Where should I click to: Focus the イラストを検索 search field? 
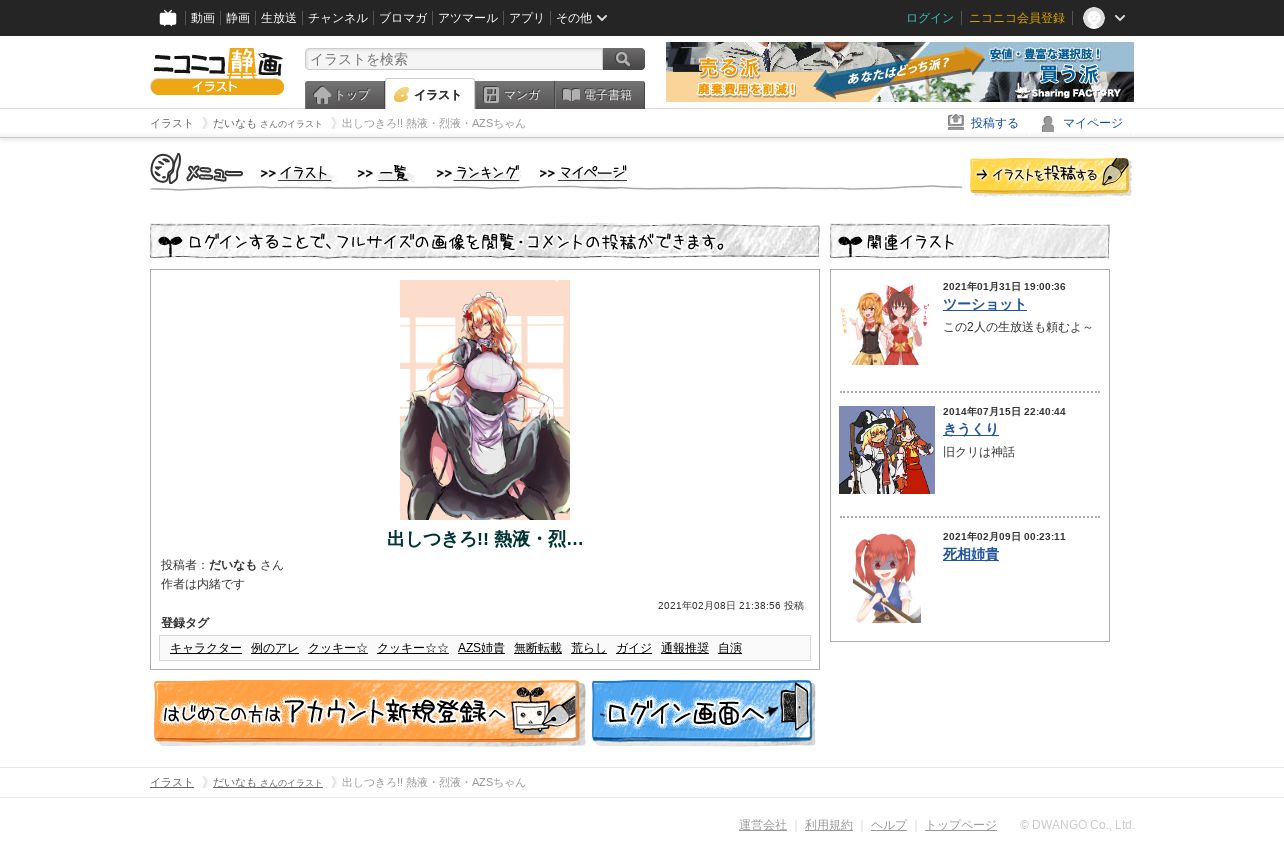point(454,59)
